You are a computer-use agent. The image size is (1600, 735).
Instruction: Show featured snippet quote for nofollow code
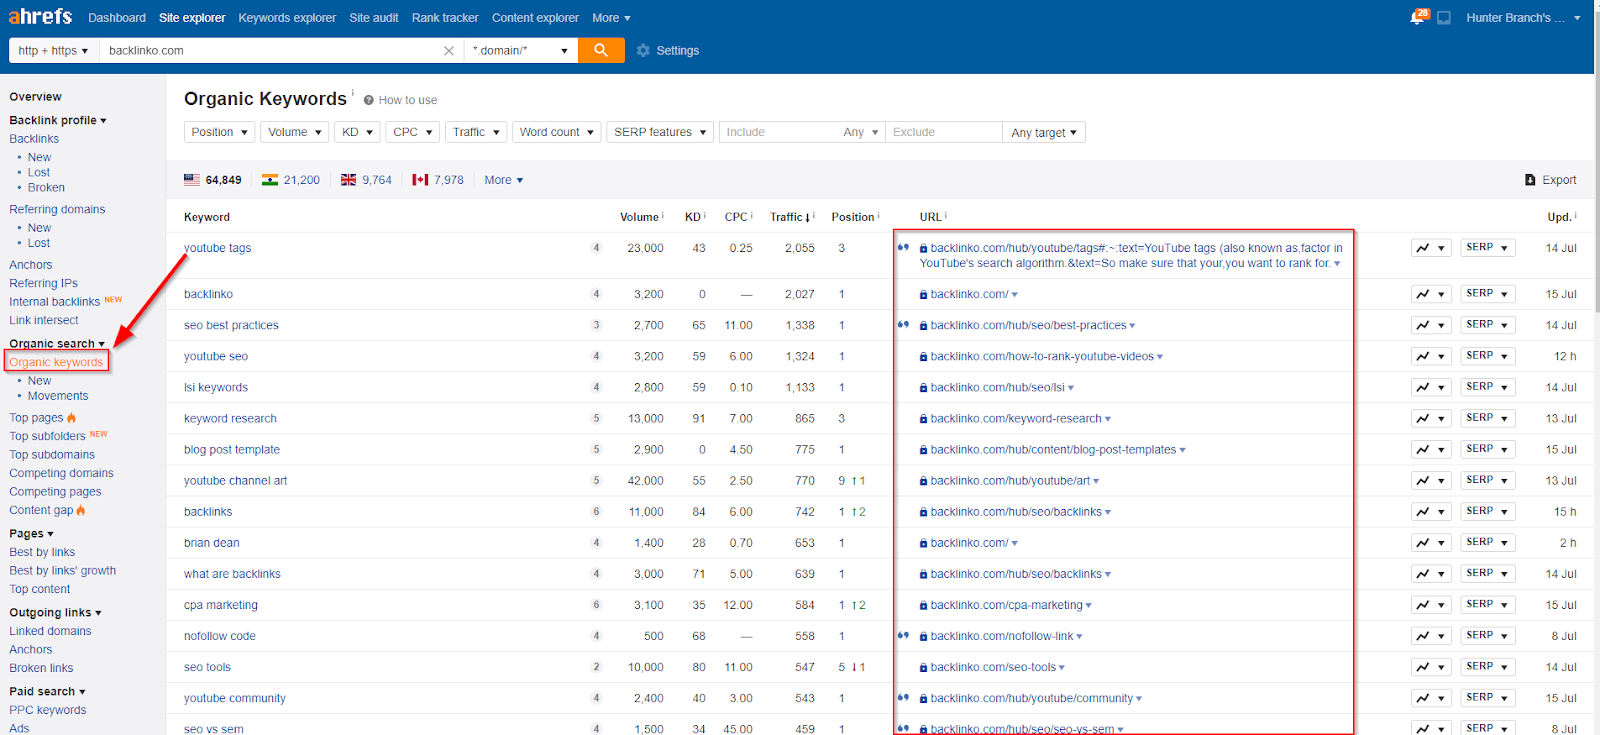[x=903, y=635]
